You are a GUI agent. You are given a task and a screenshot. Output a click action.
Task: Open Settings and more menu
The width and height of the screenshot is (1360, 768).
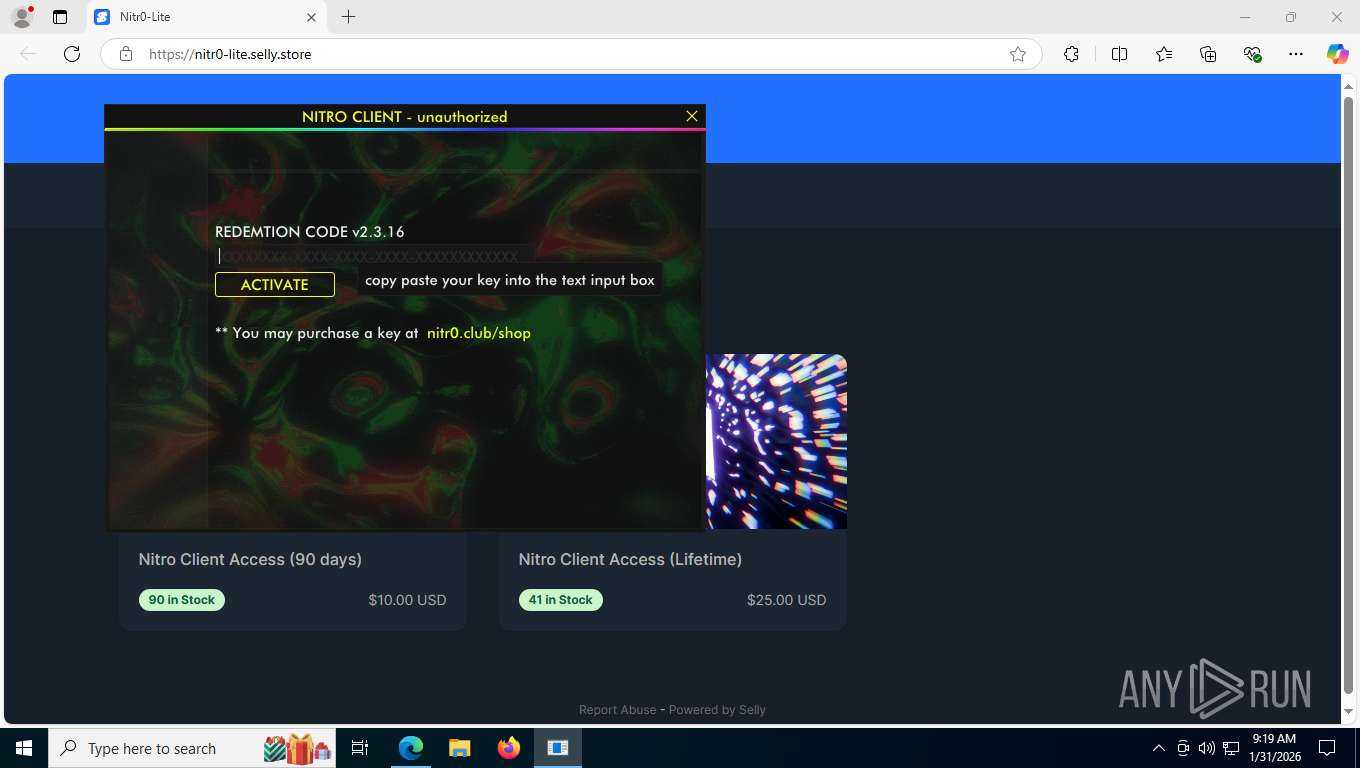point(1296,54)
